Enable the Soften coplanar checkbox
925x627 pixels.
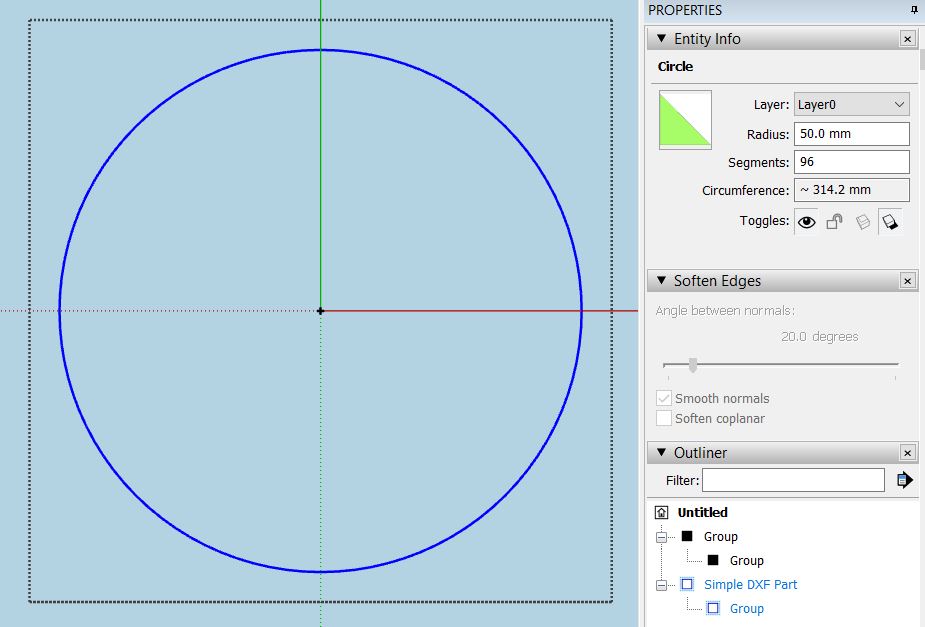pyautogui.click(x=664, y=418)
